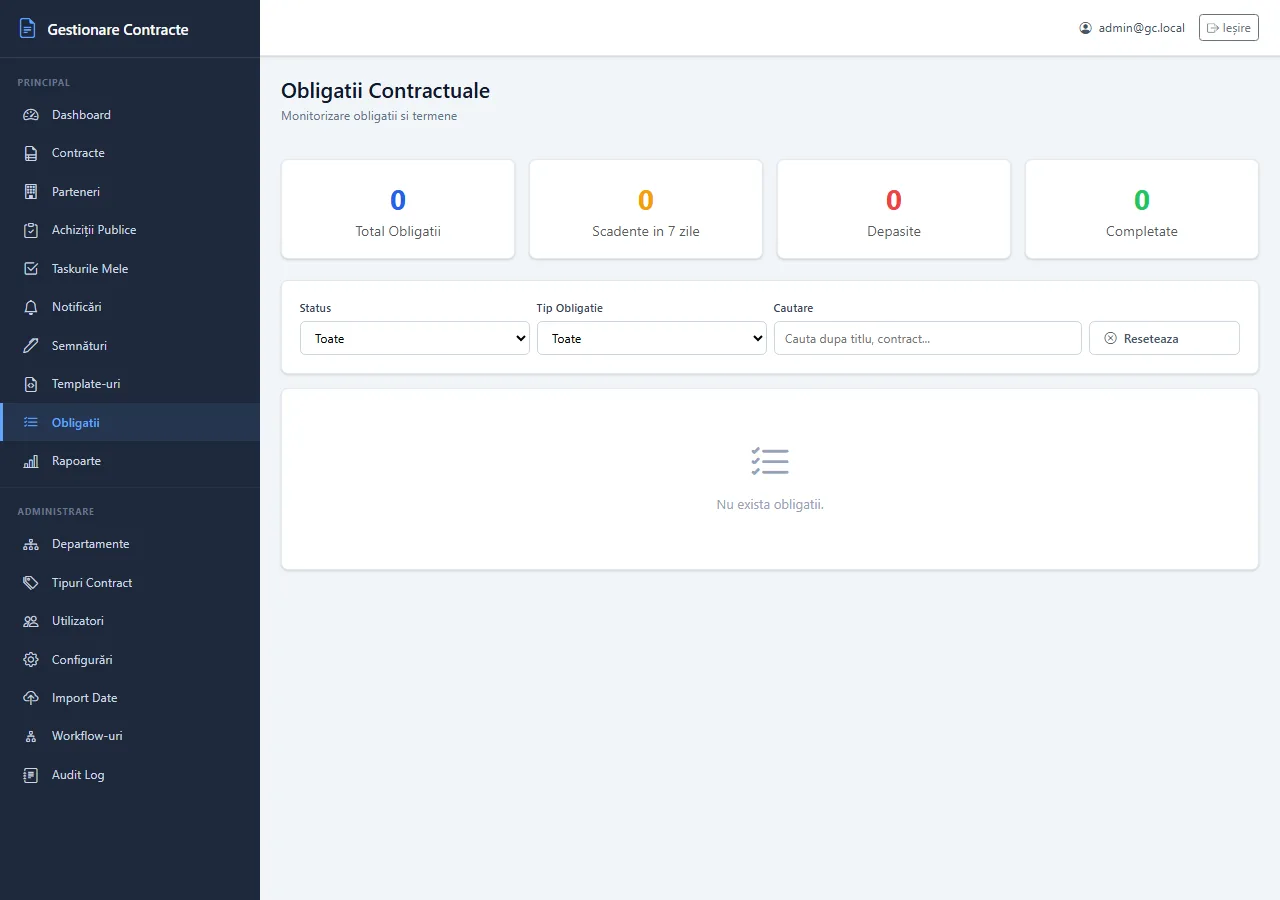Click the Scadente in 7 zile card
This screenshot has height=900, width=1280.
646,209
